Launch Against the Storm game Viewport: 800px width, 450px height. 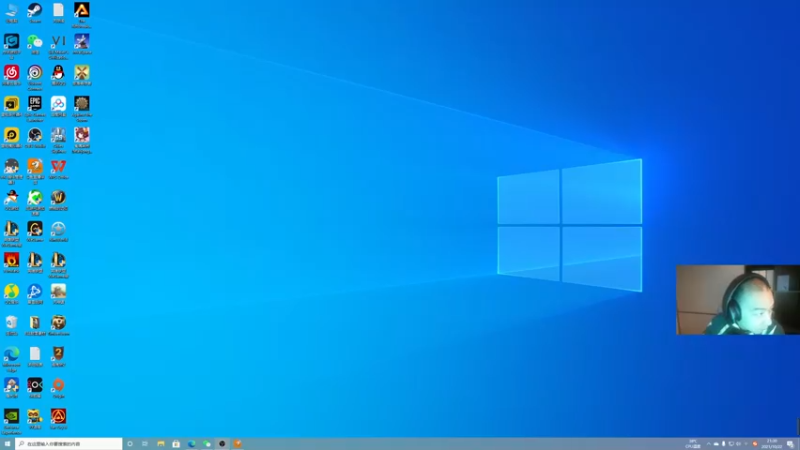point(82,108)
